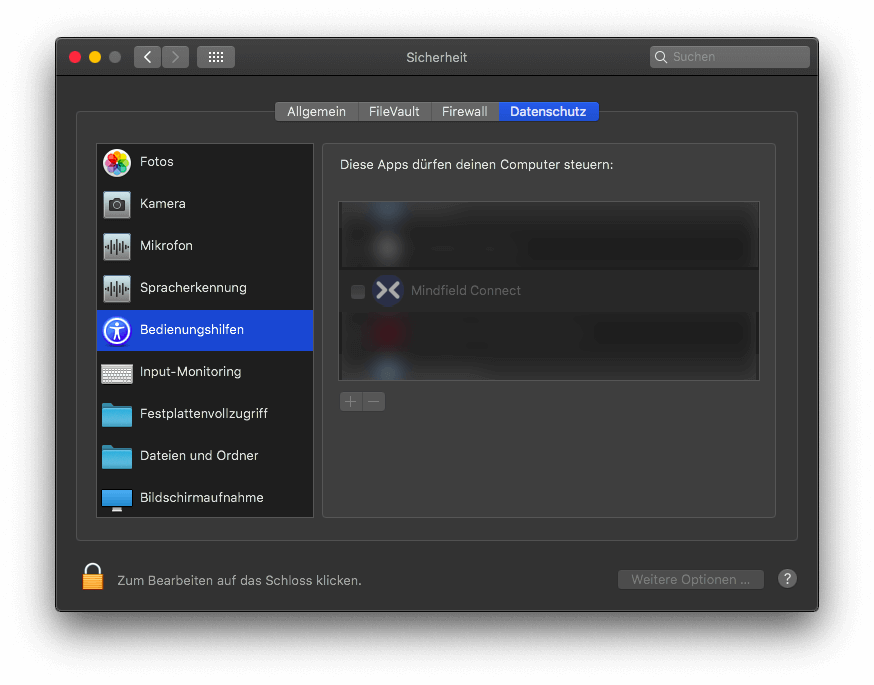
Task: Open help with the question mark button
Action: [787, 579]
